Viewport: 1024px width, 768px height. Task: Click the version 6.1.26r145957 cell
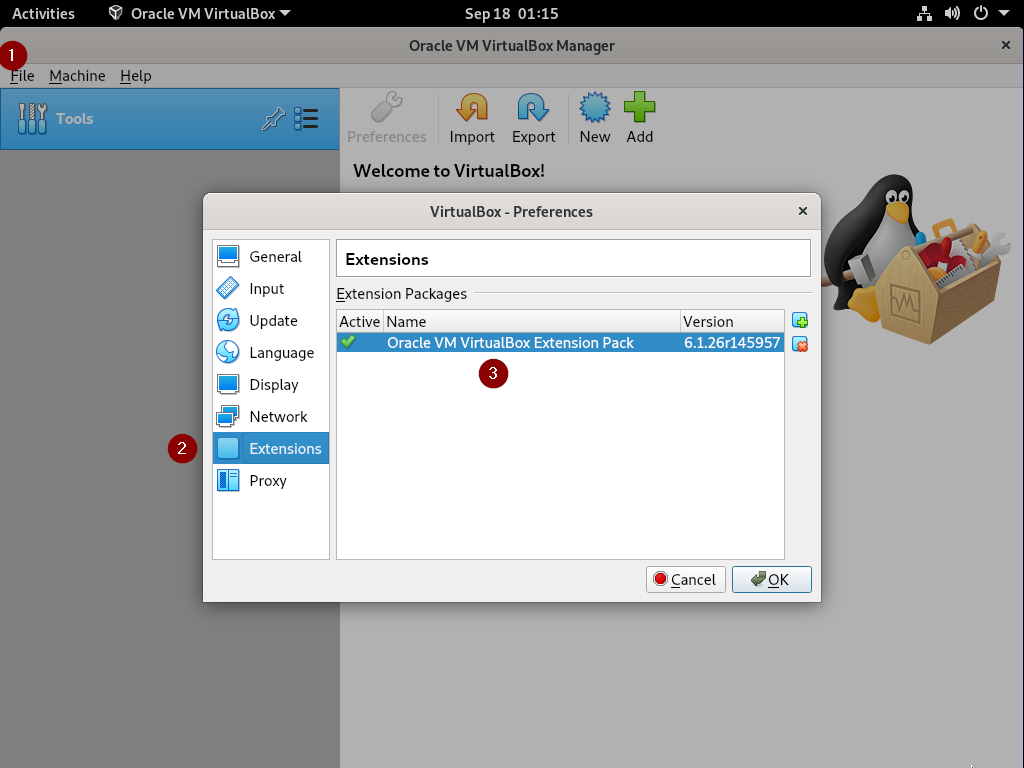pos(731,343)
